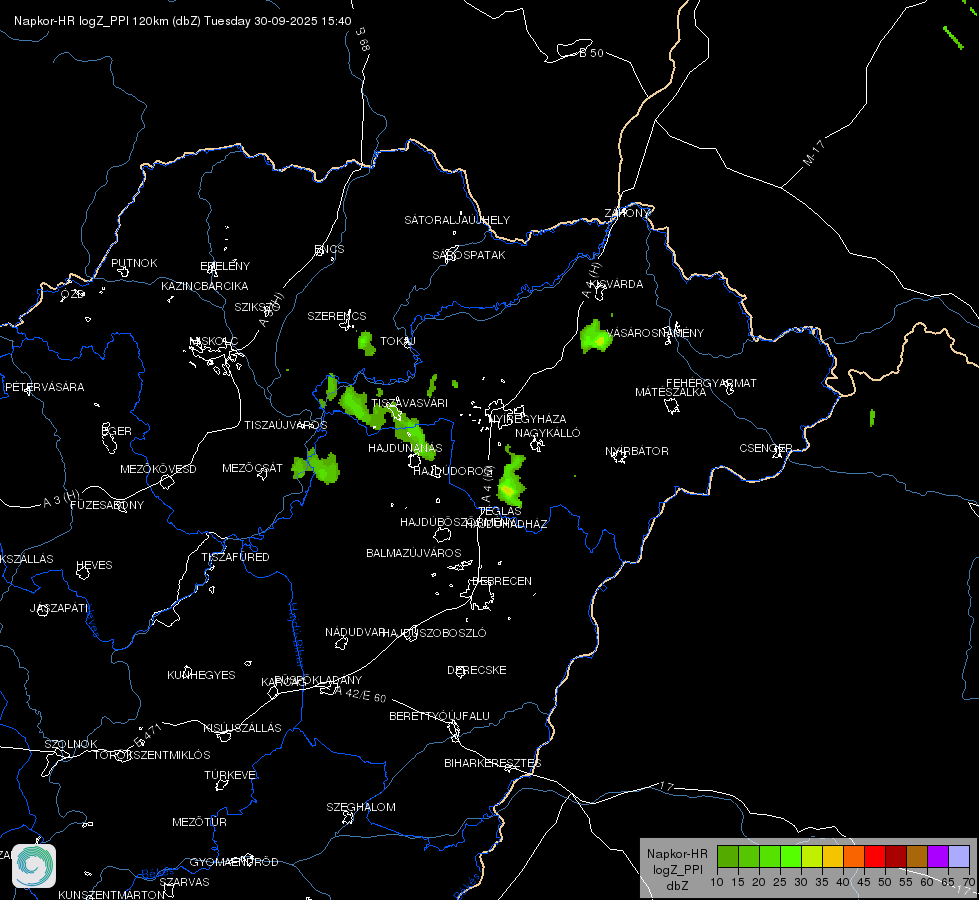The width and height of the screenshot is (979, 900).
Task: Select the 45-50 dBZ bright red legend swatch
Action: click(x=875, y=857)
